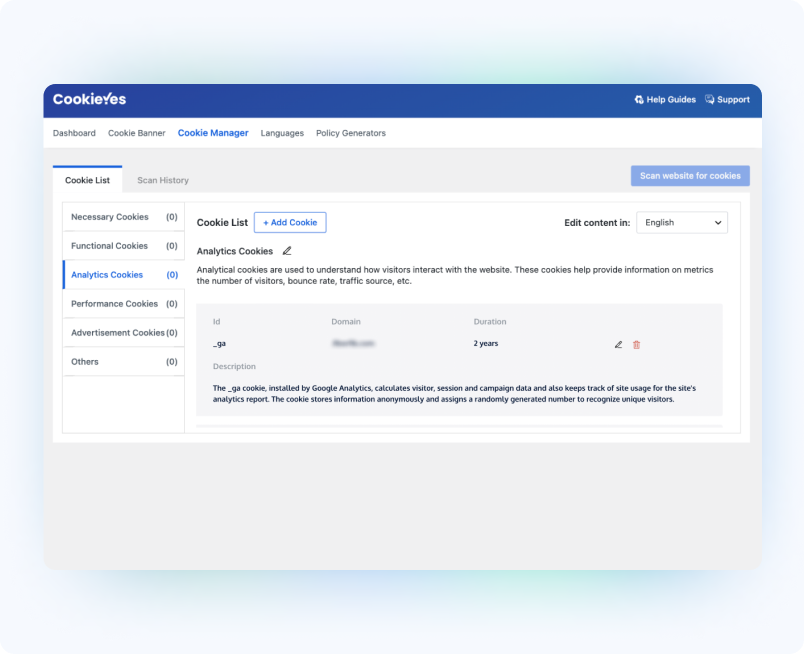Image resolution: width=805 pixels, height=654 pixels.
Task: Open the Cookie Banner menu item
Action: (x=137, y=133)
